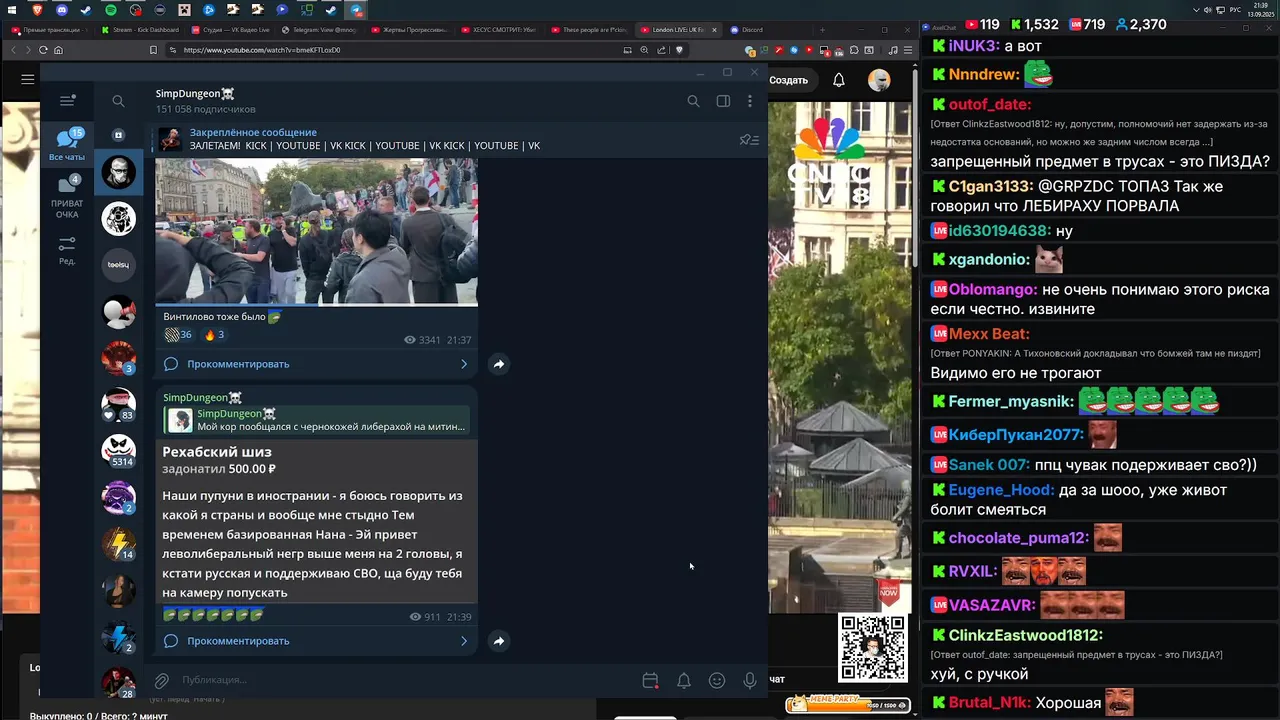Share the Винтилово тоже было post
This screenshot has height=720, width=1280.
[x=498, y=364]
